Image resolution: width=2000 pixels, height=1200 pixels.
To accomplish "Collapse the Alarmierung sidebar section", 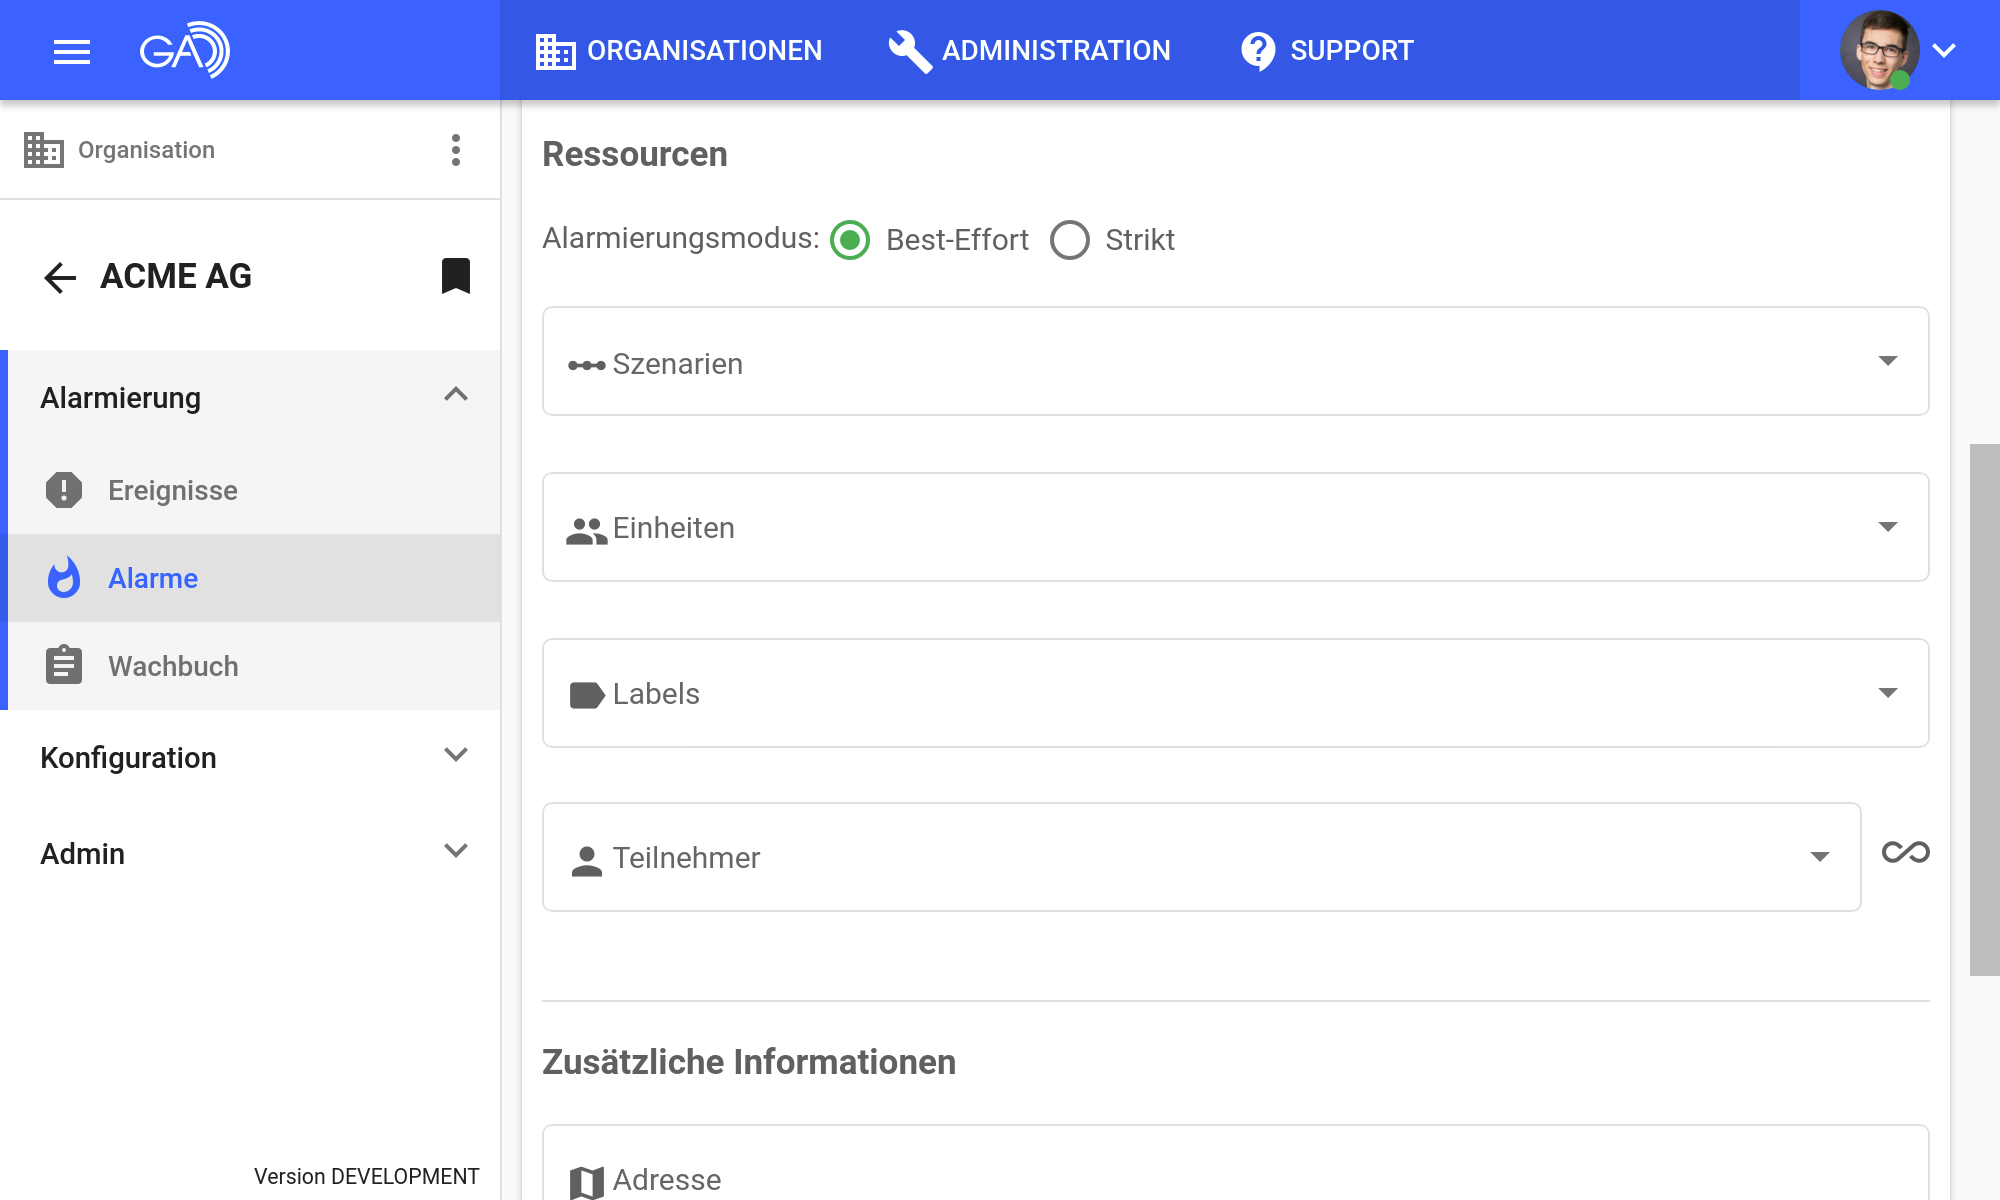I will 455,396.
